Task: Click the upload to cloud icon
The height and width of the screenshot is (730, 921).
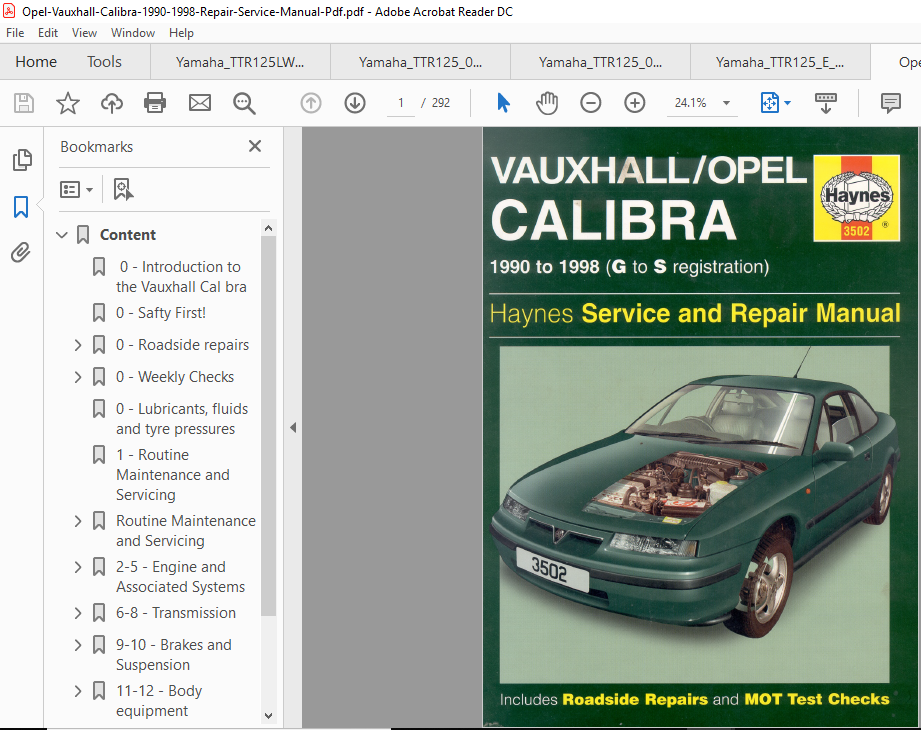Action: (112, 103)
